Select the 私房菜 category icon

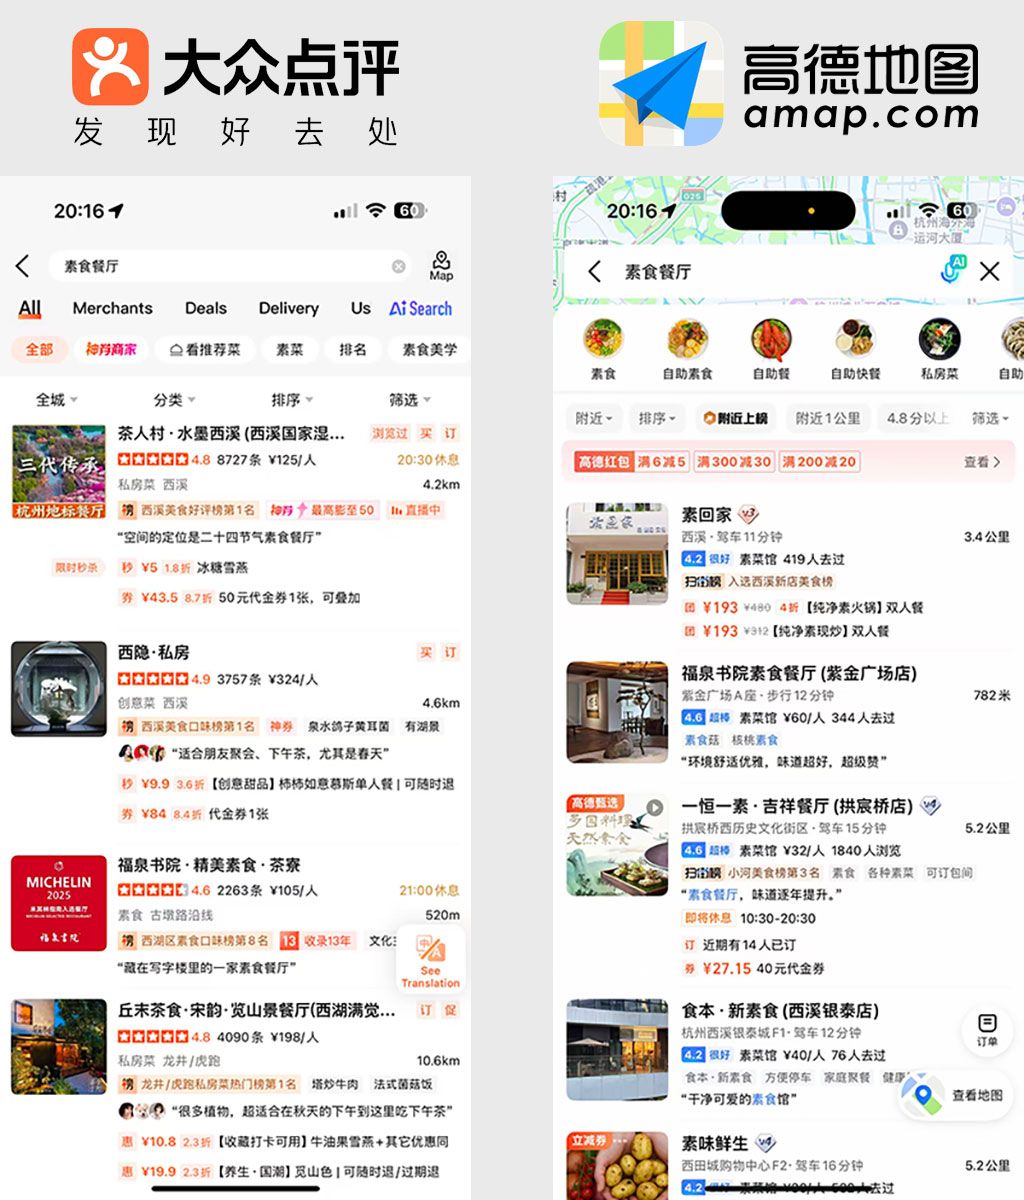point(939,349)
